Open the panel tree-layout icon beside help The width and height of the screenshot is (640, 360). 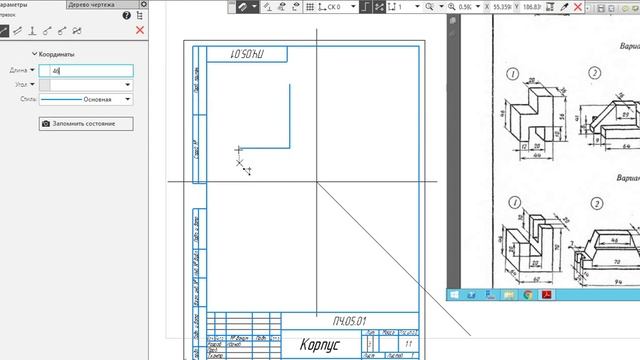click(x=140, y=16)
